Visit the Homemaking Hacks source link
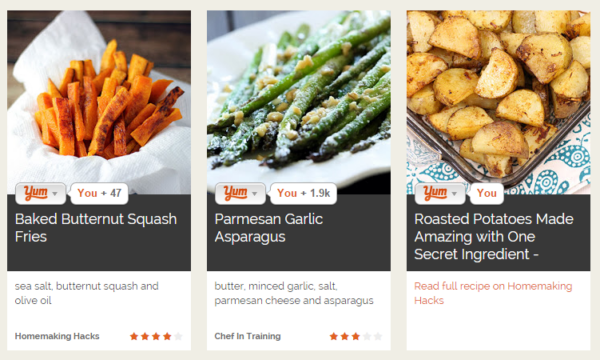 [57, 336]
